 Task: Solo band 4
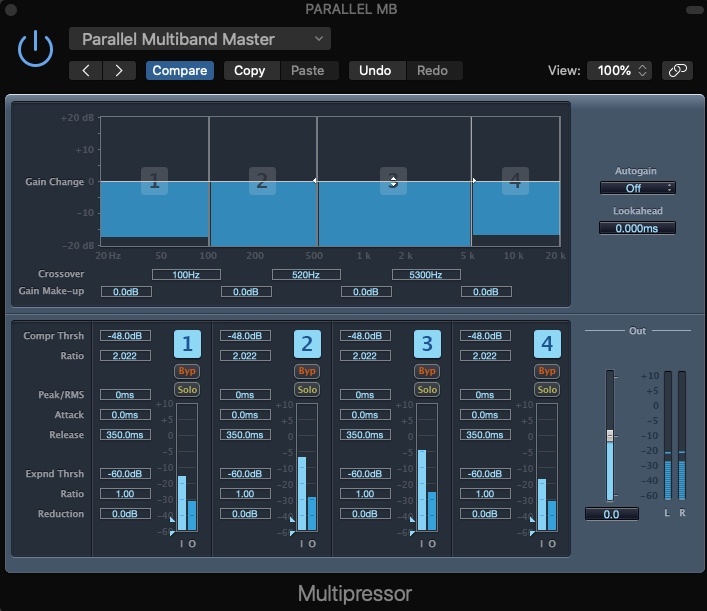pyautogui.click(x=546, y=390)
